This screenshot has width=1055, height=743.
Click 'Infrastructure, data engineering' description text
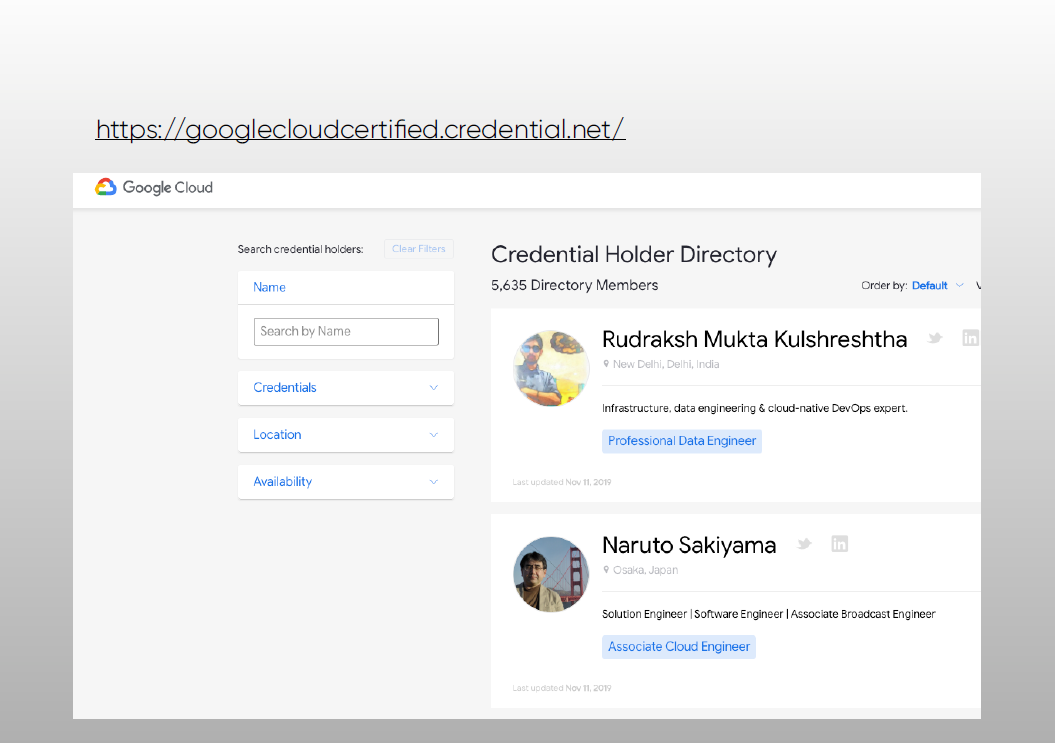pos(754,409)
